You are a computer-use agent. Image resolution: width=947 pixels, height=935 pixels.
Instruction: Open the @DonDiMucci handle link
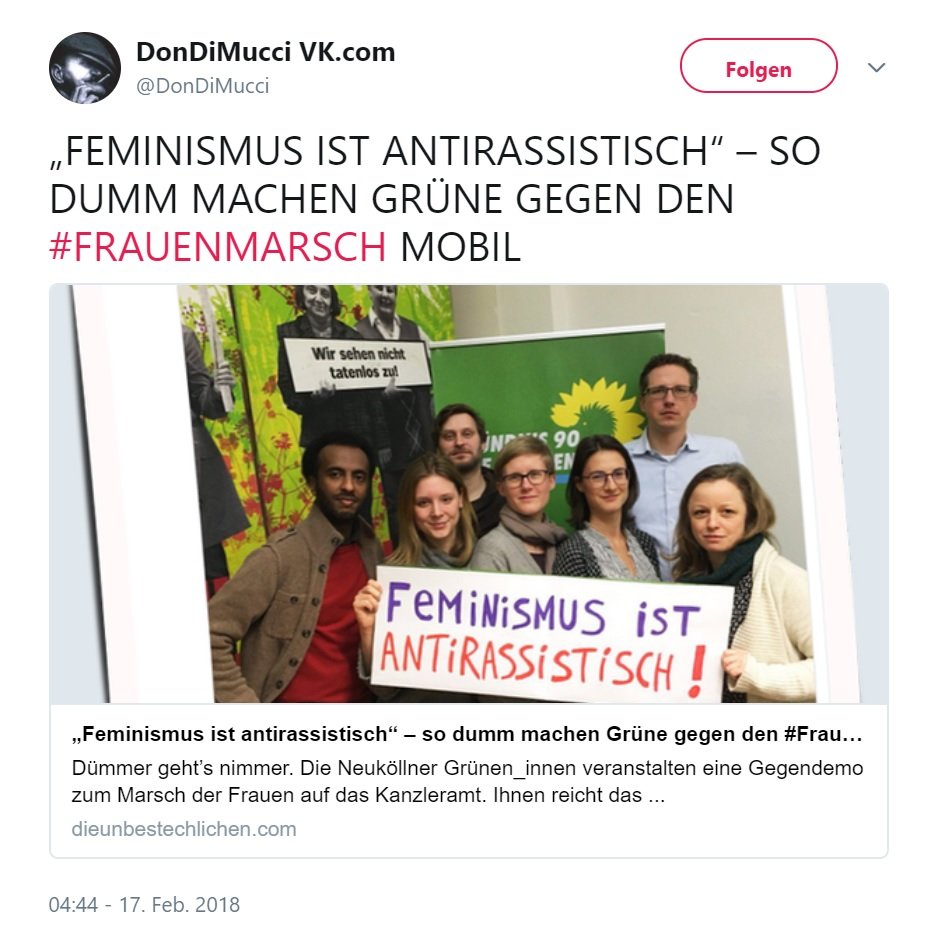pyautogui.click(x=203, y=86)
